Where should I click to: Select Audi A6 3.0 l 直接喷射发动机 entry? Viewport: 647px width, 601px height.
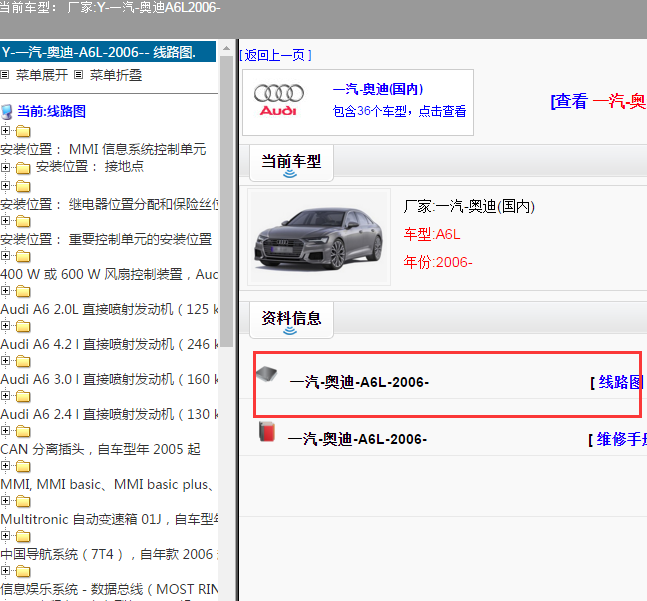pos(109,379)
